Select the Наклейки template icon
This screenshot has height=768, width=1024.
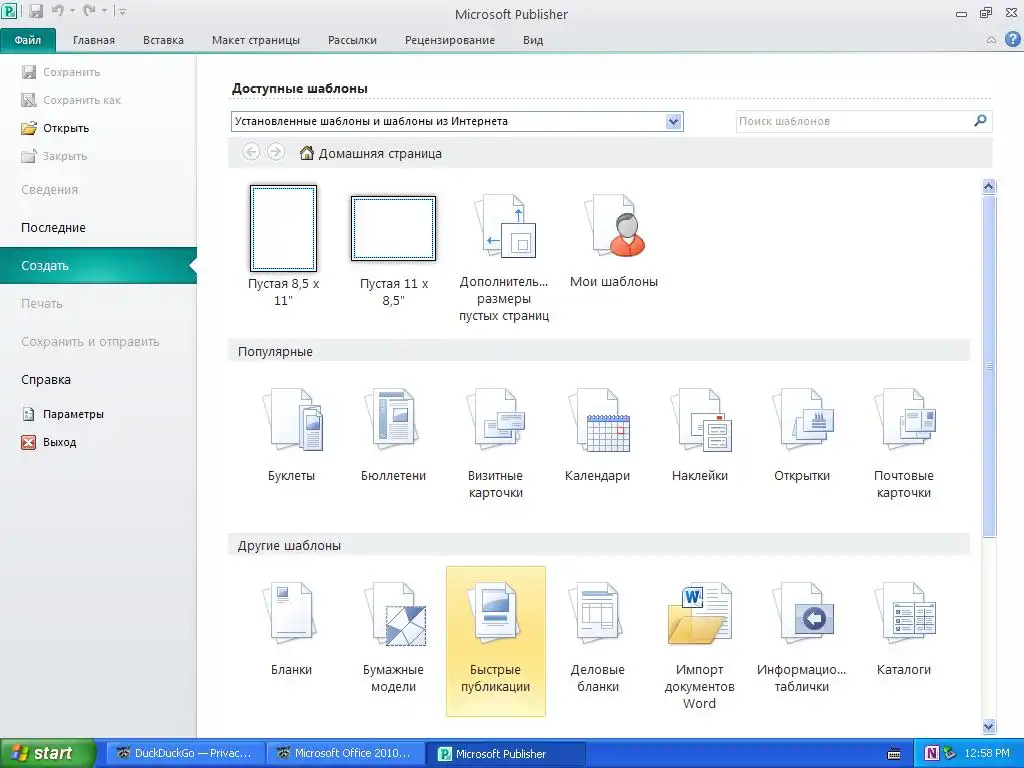click(700, 421)
